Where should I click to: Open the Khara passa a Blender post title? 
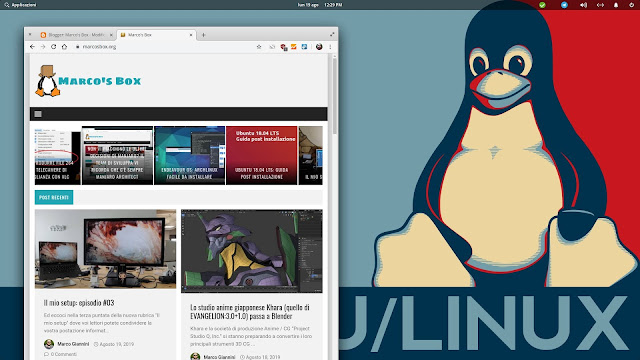[250, 311]
